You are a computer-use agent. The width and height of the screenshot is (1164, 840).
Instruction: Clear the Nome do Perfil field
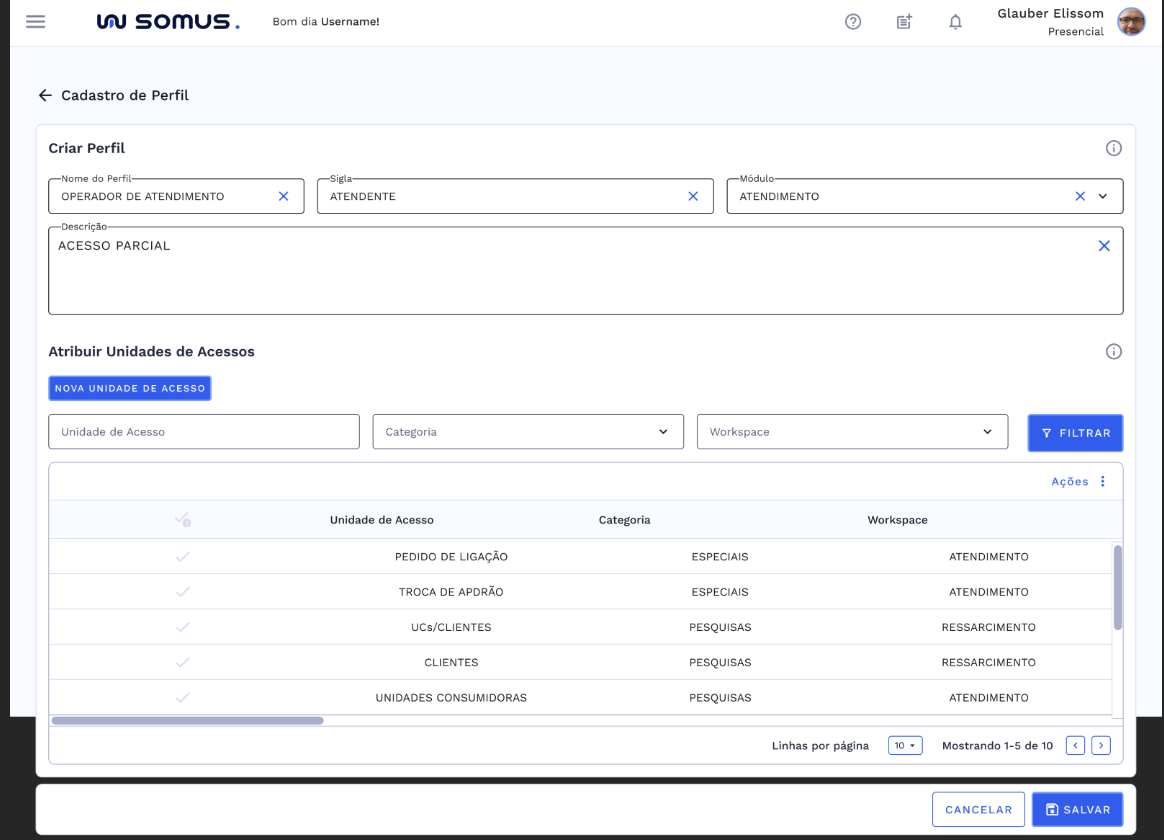pos(283,196)
